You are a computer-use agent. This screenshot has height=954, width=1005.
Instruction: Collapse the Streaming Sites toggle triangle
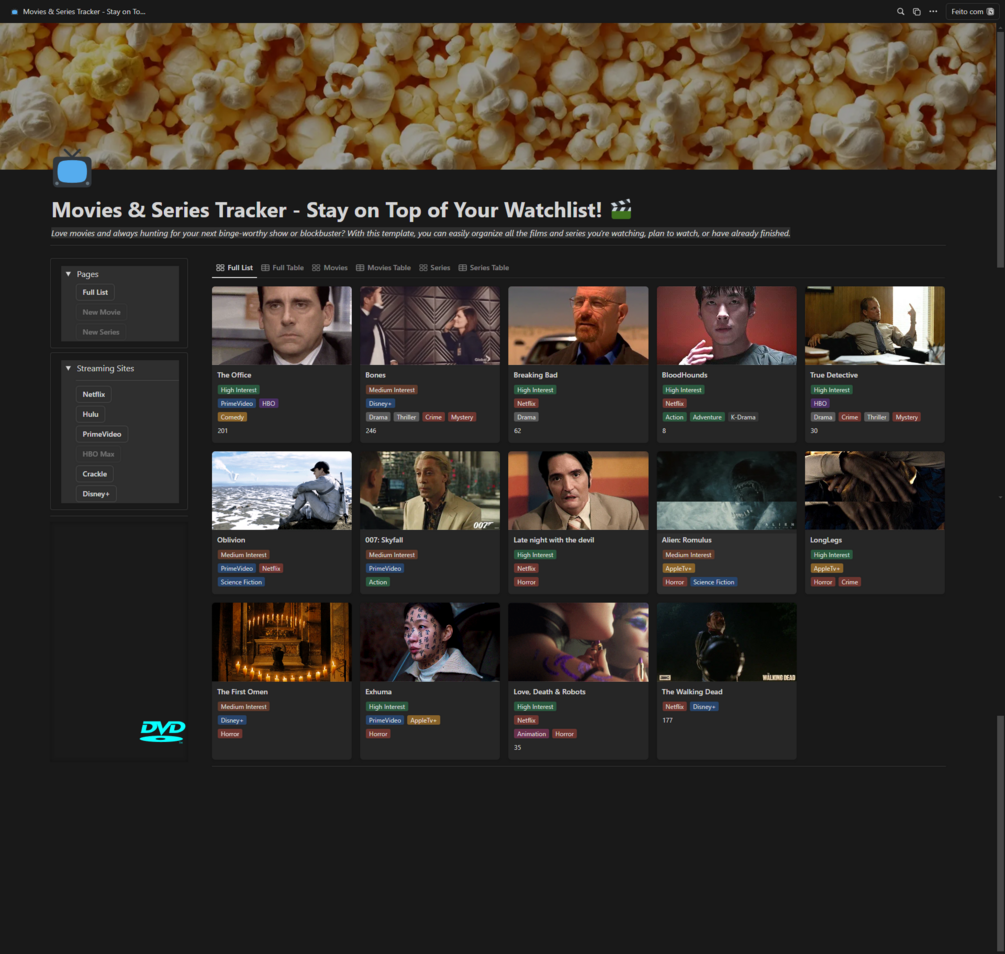tap(69, 368)
